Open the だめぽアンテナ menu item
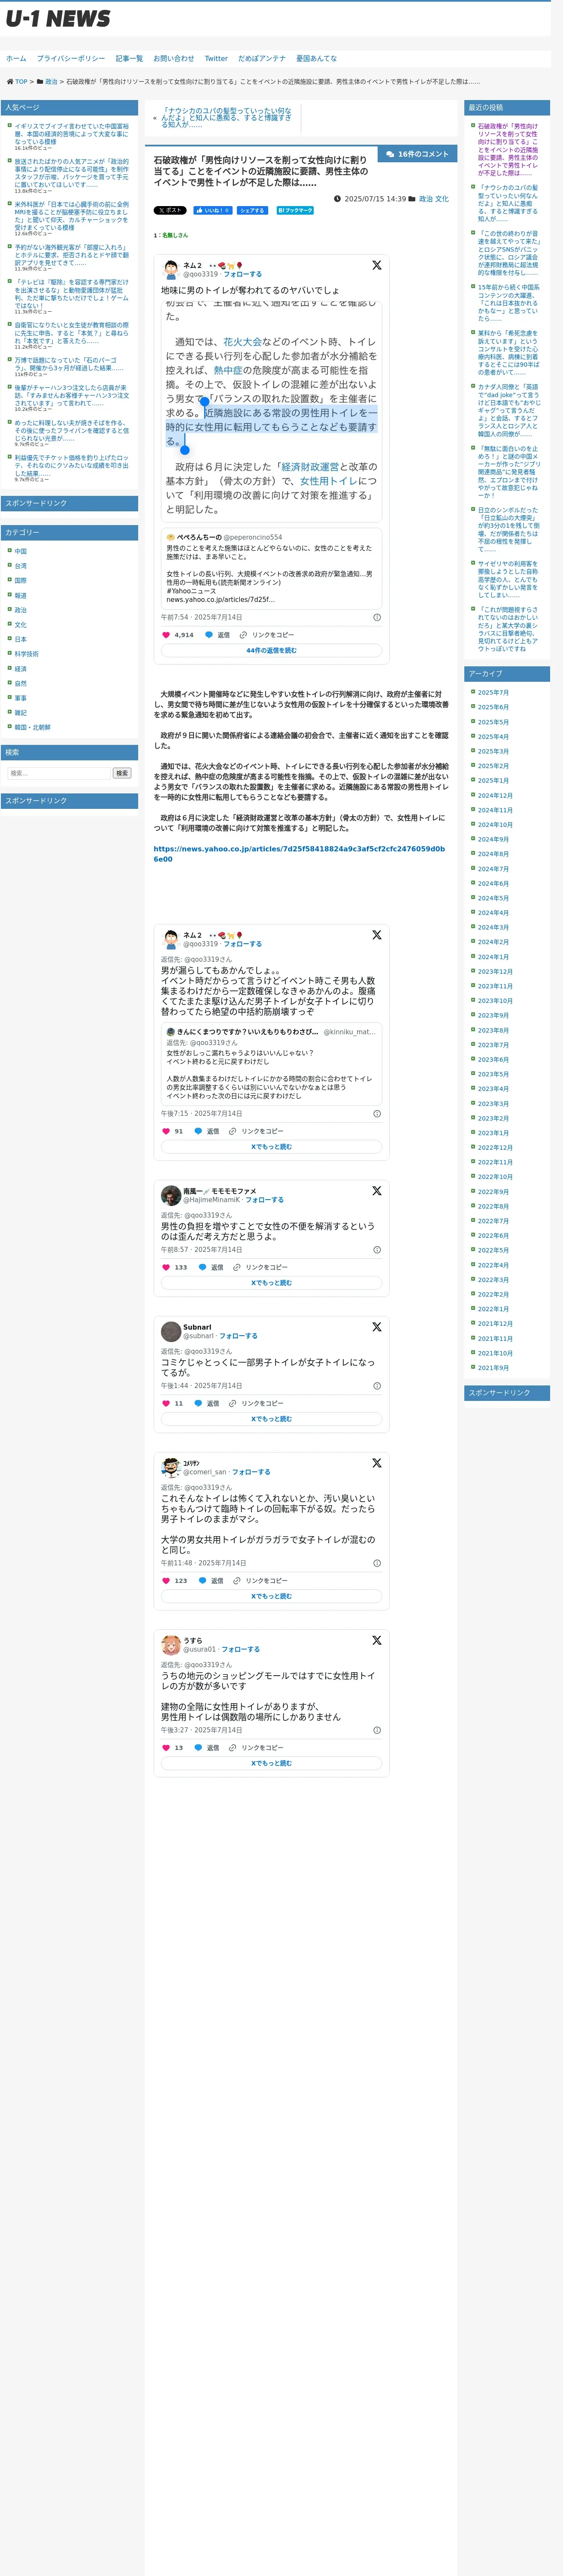 click(262, 59)
